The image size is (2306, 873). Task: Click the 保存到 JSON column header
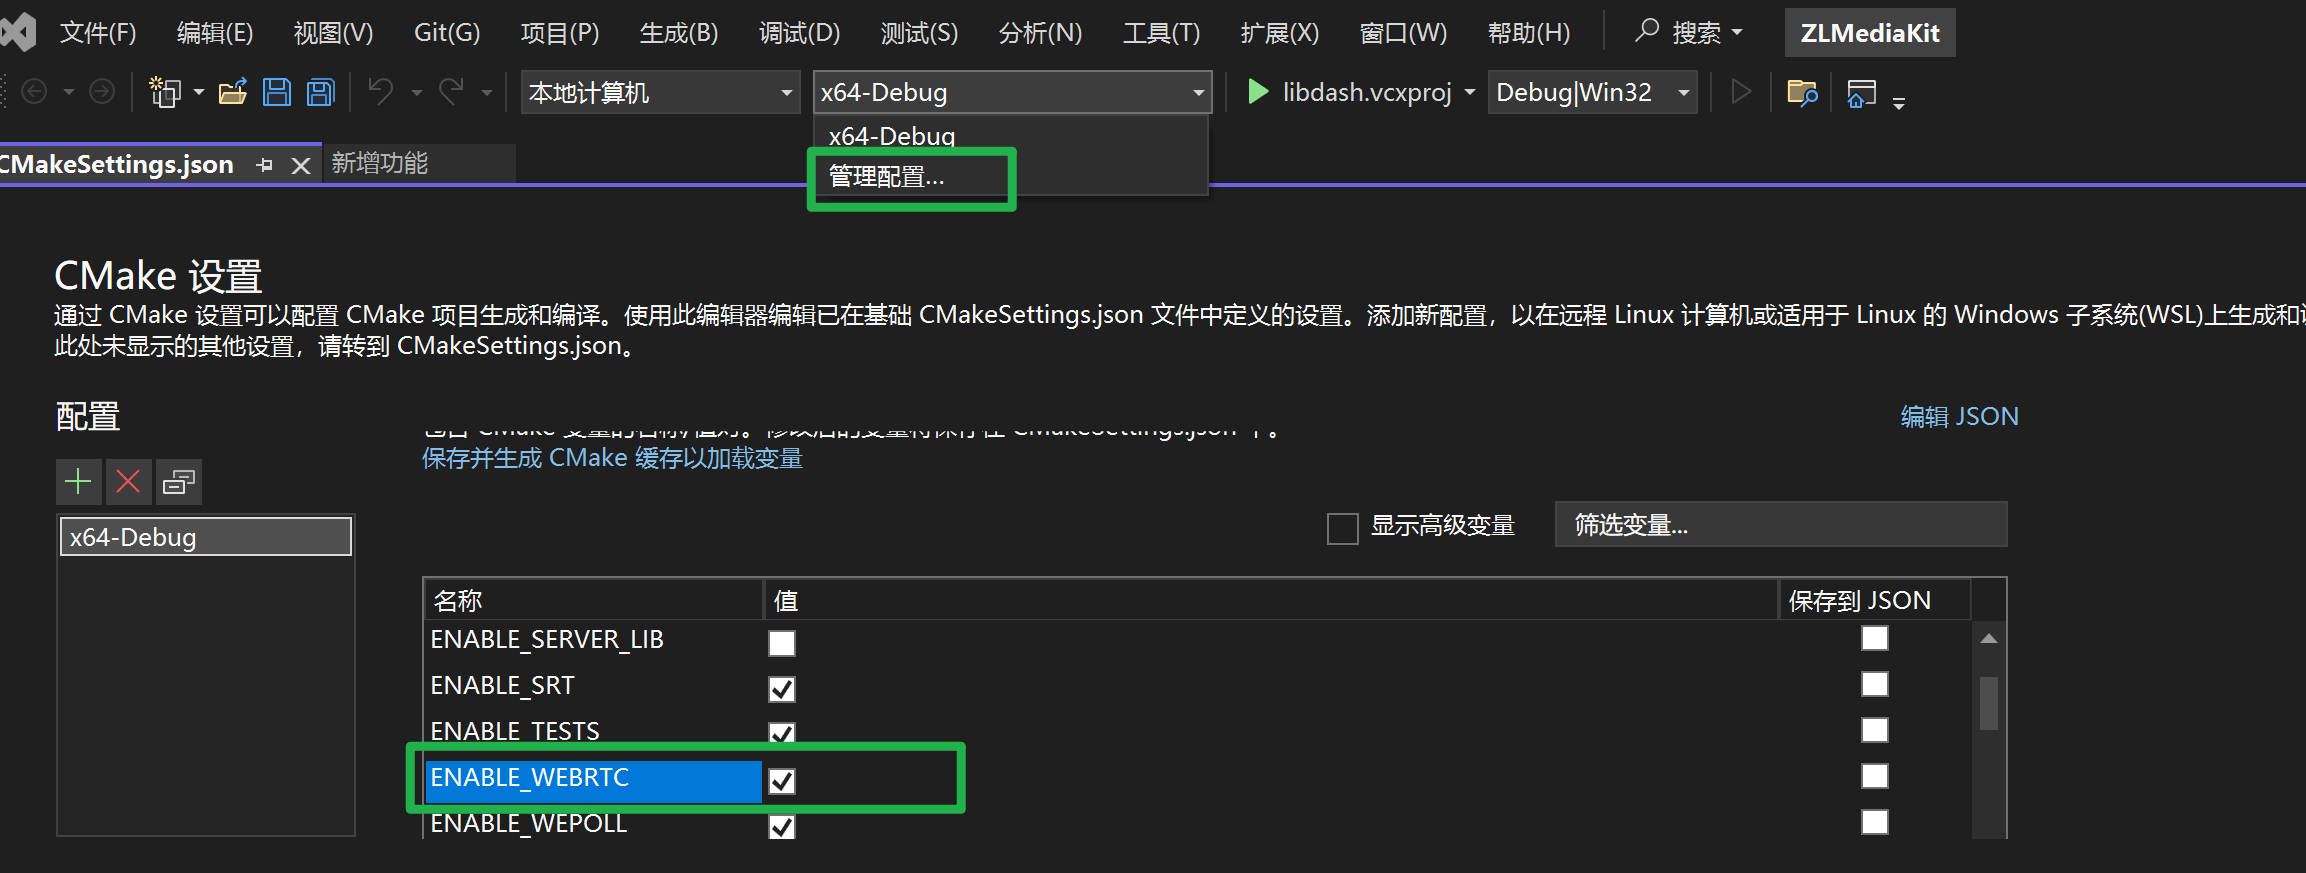(x=1875, y=600)
